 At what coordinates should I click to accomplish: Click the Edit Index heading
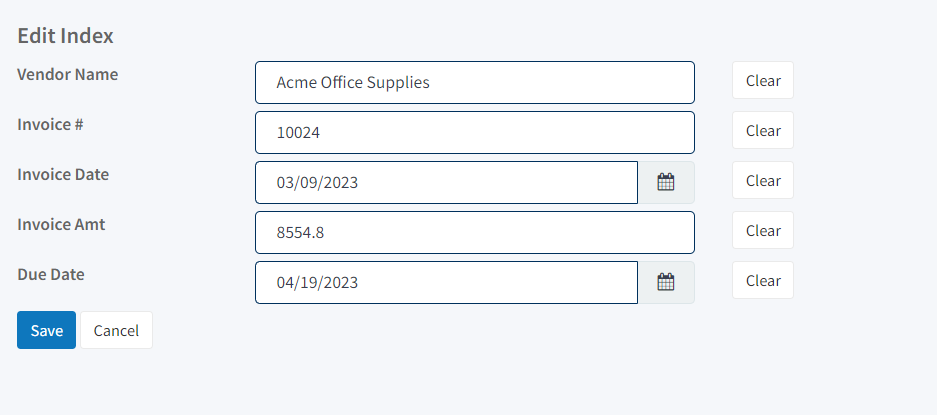click(65, 36)
